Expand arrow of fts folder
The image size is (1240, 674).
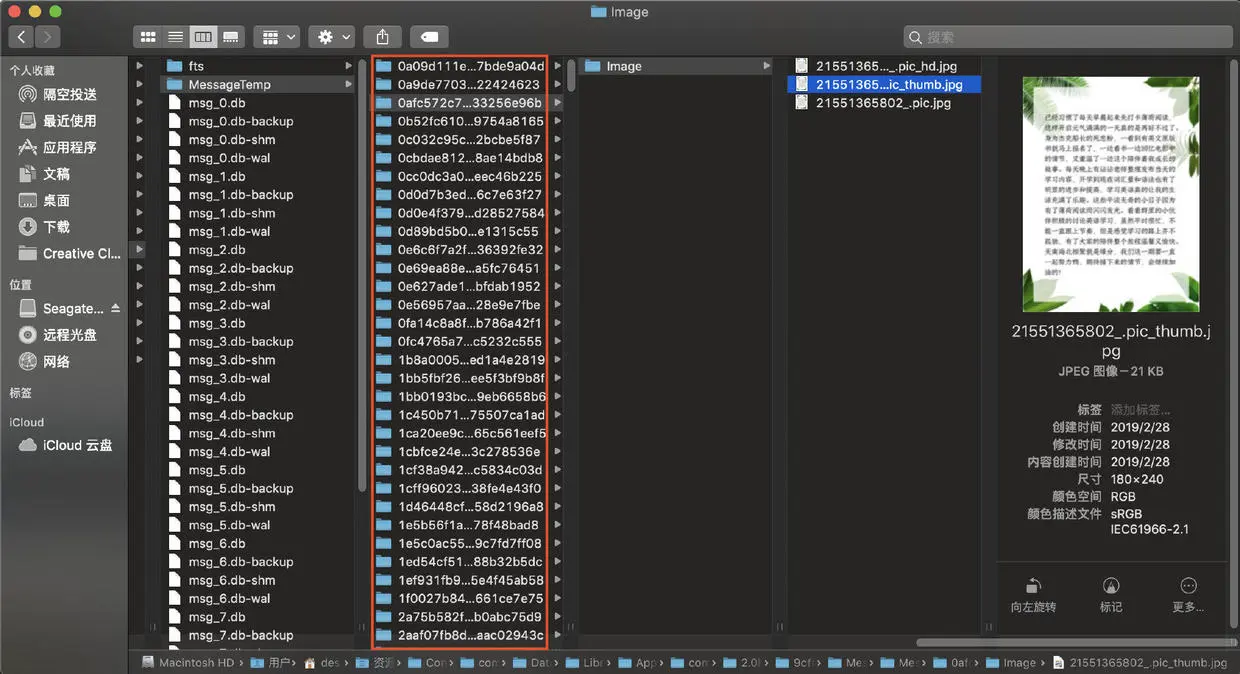coord(348,66)
